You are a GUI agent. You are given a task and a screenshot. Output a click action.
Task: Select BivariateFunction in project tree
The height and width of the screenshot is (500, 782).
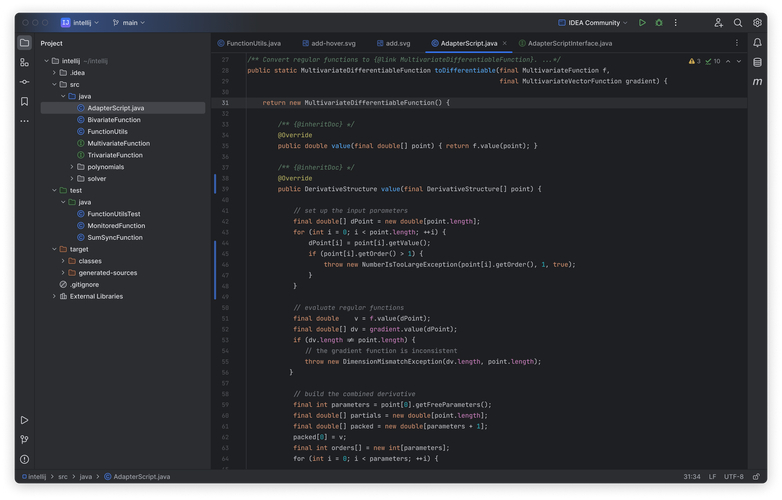(114, 120)
